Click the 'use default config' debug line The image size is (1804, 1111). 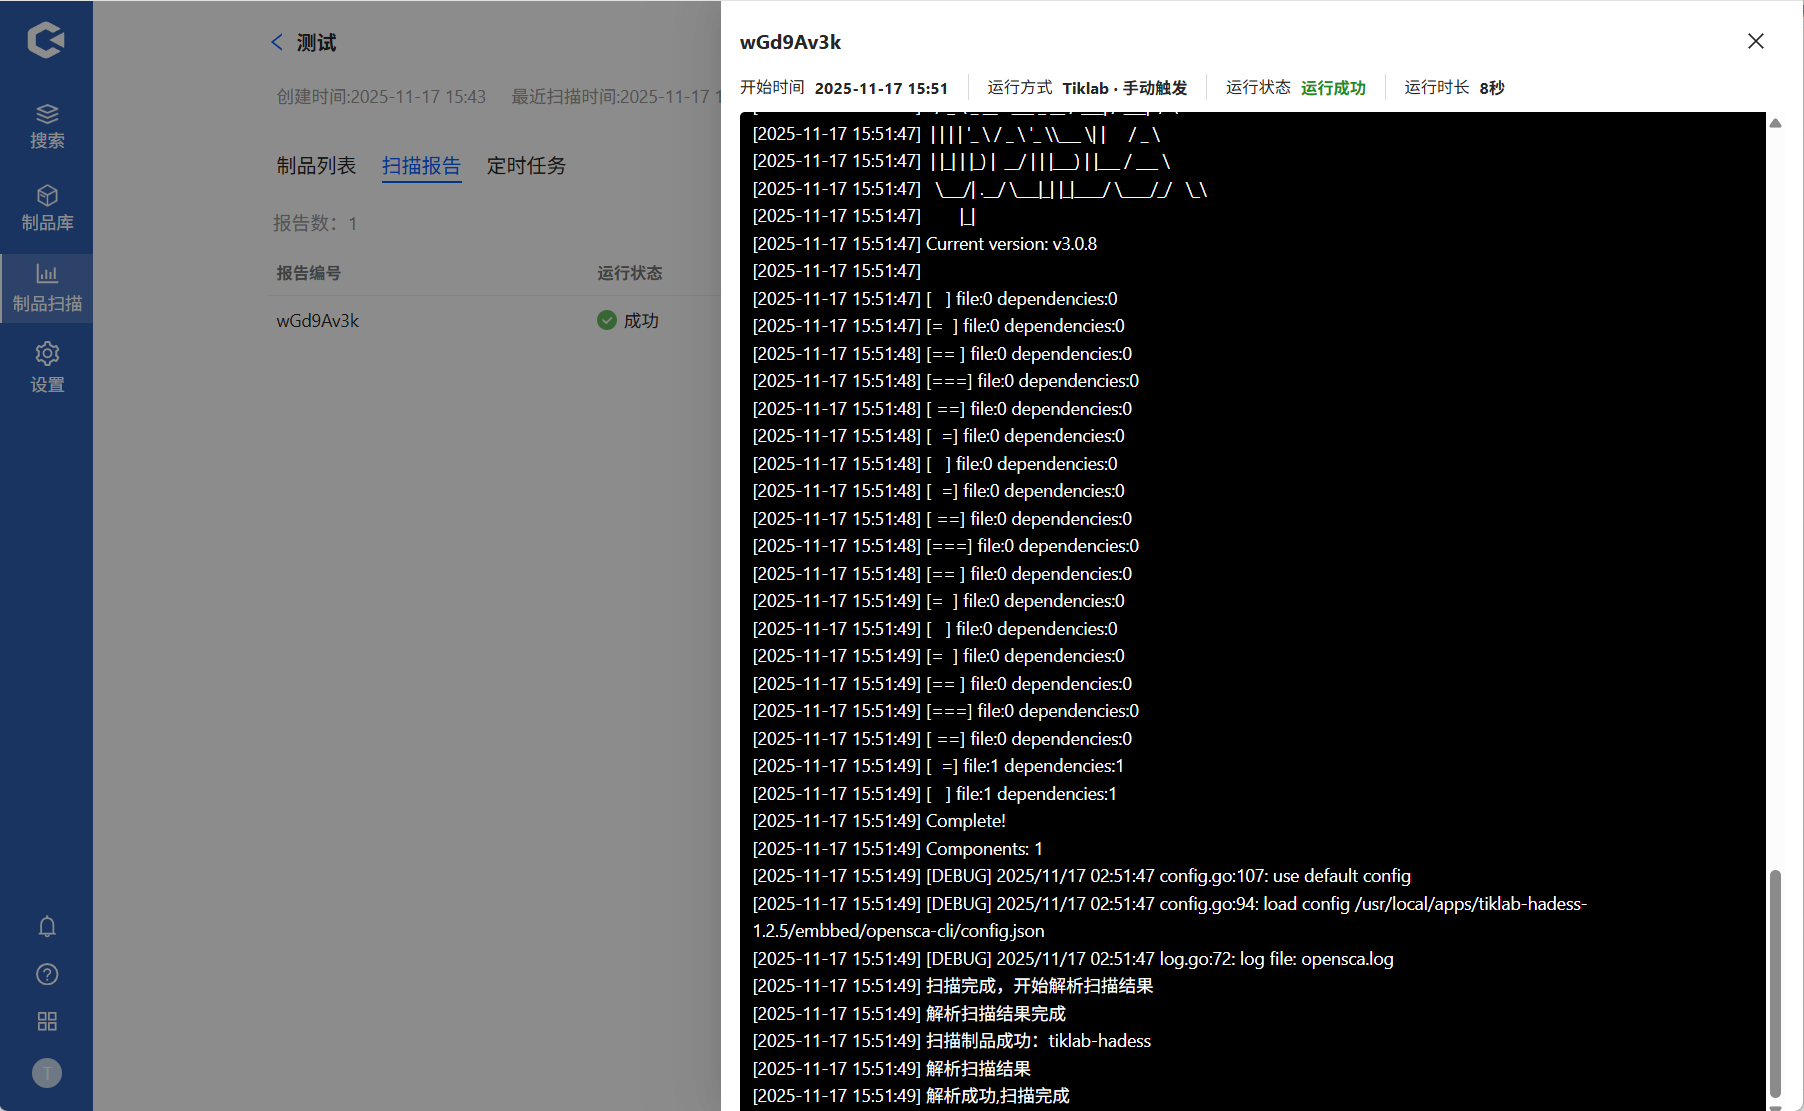tap(1081, 876)
